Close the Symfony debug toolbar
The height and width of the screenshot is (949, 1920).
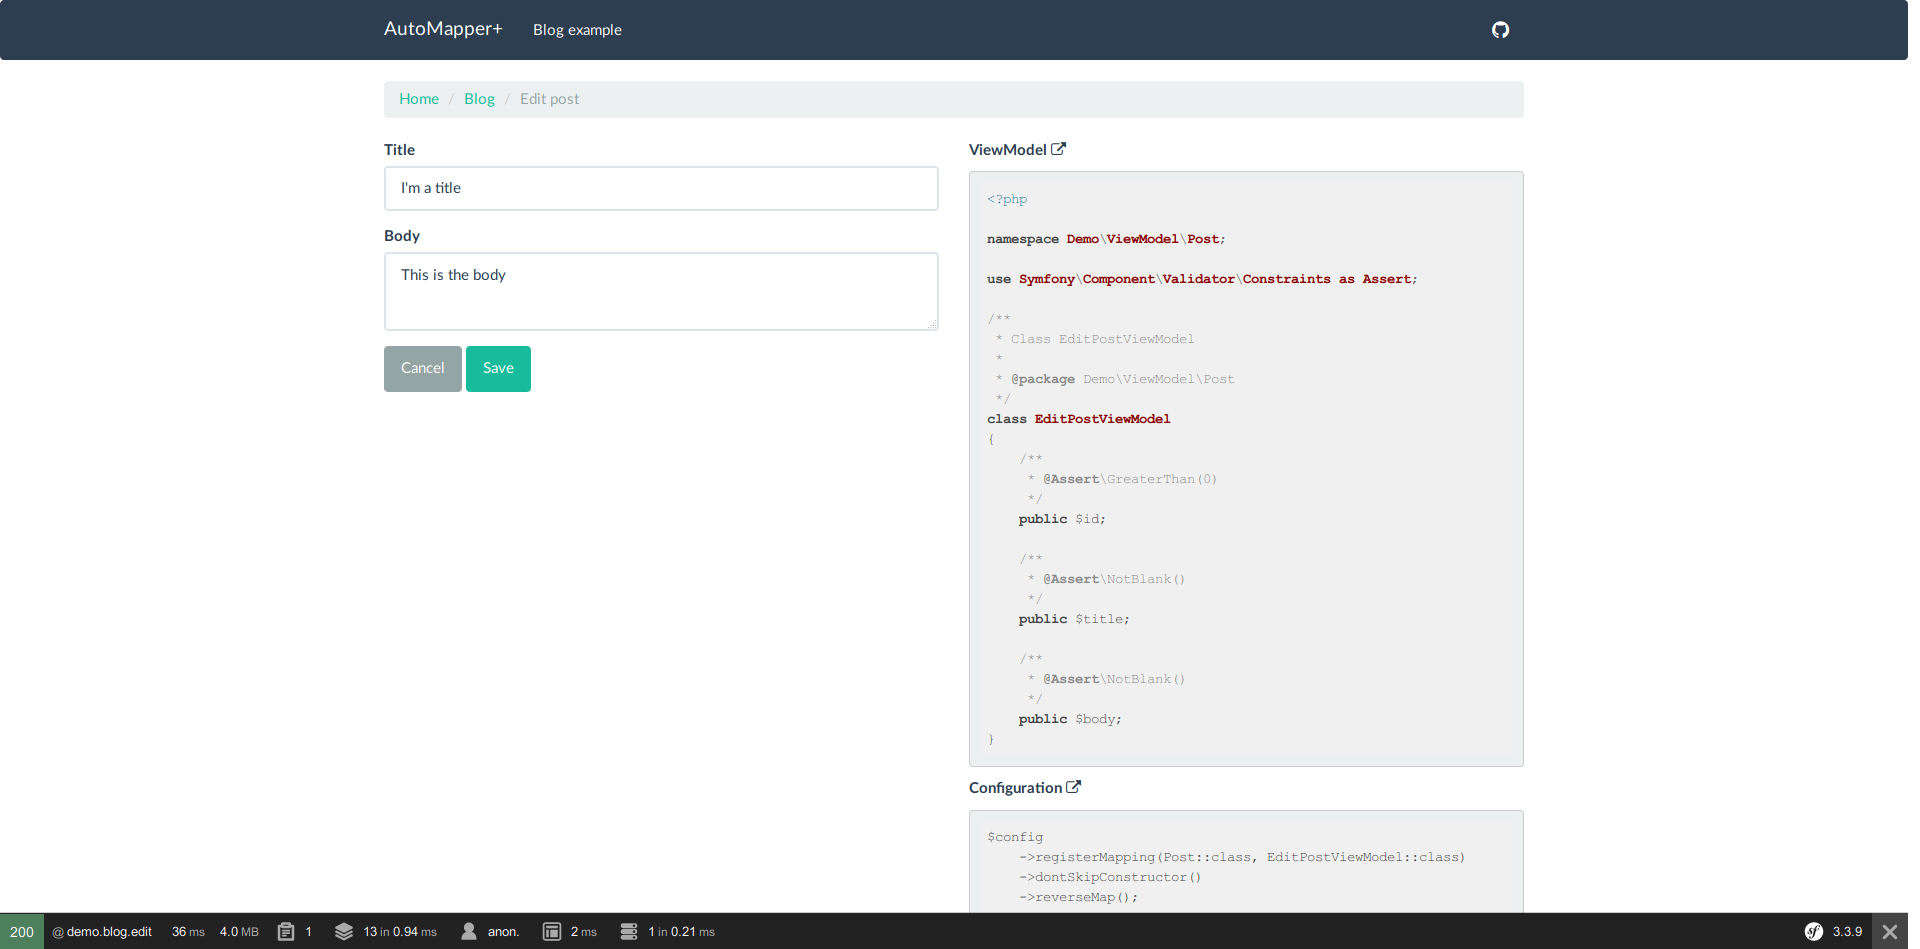pyautogui.click(x=1890, y=931)
